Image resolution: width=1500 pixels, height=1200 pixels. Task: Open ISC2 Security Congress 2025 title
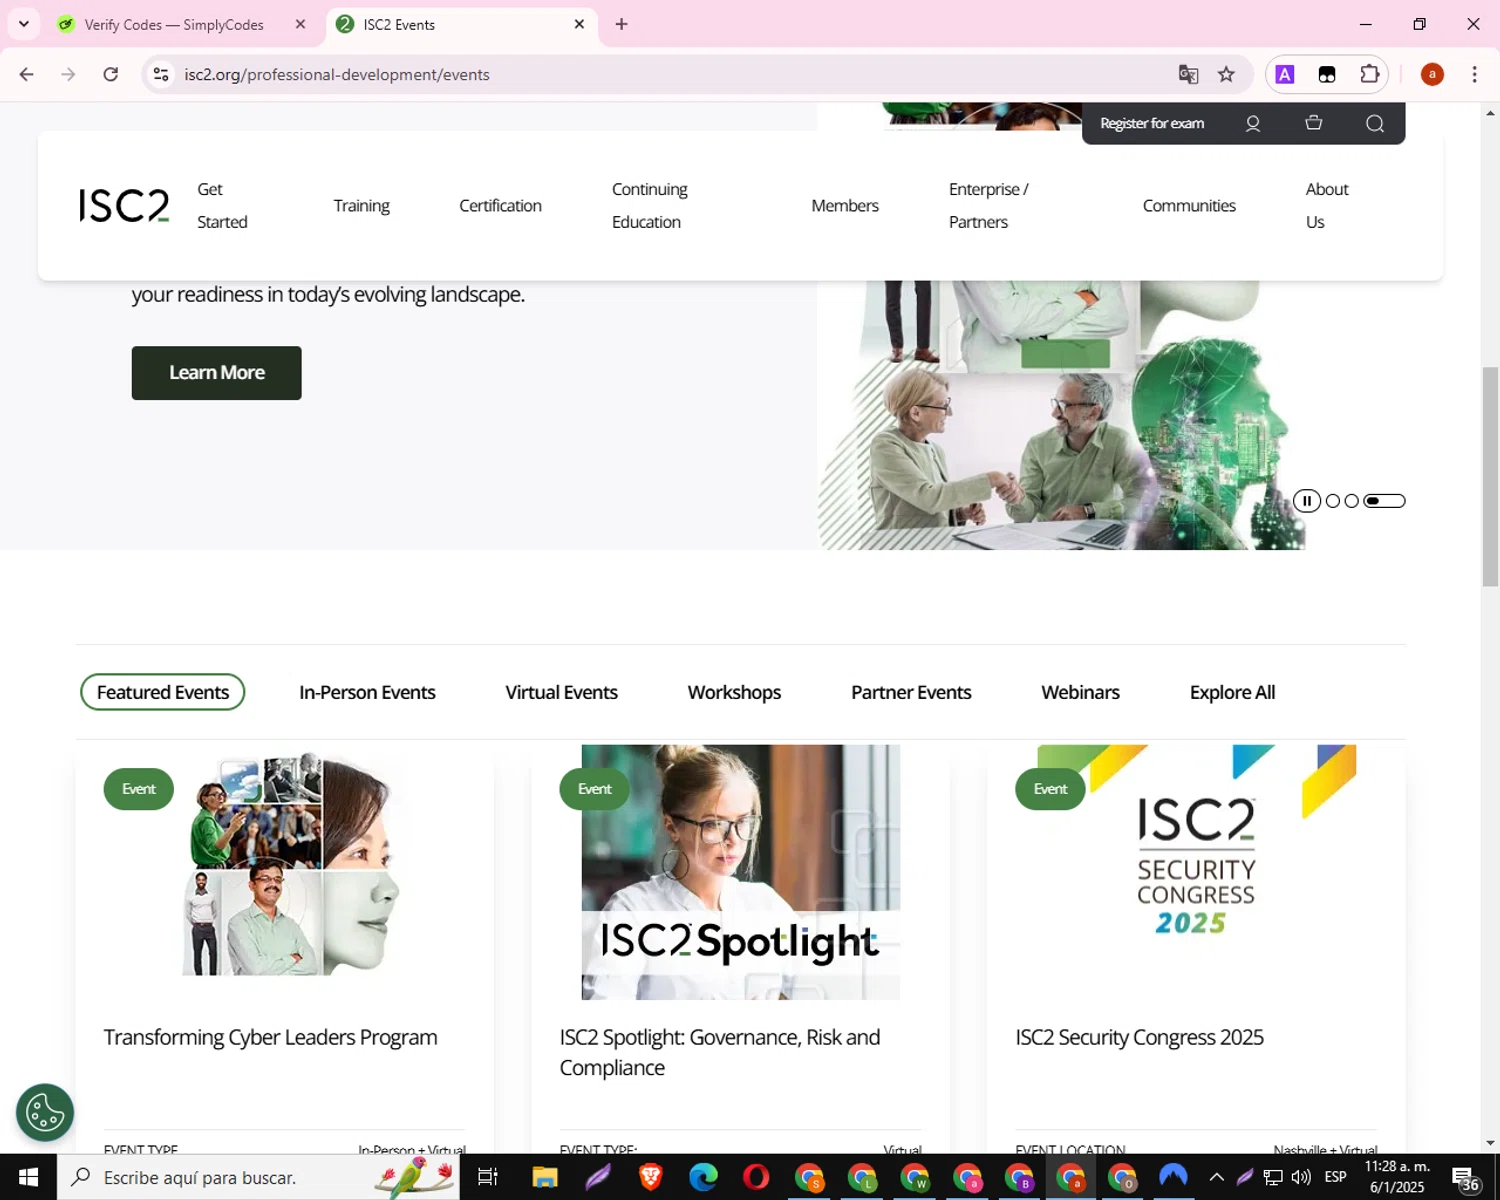[1139, 1037]
